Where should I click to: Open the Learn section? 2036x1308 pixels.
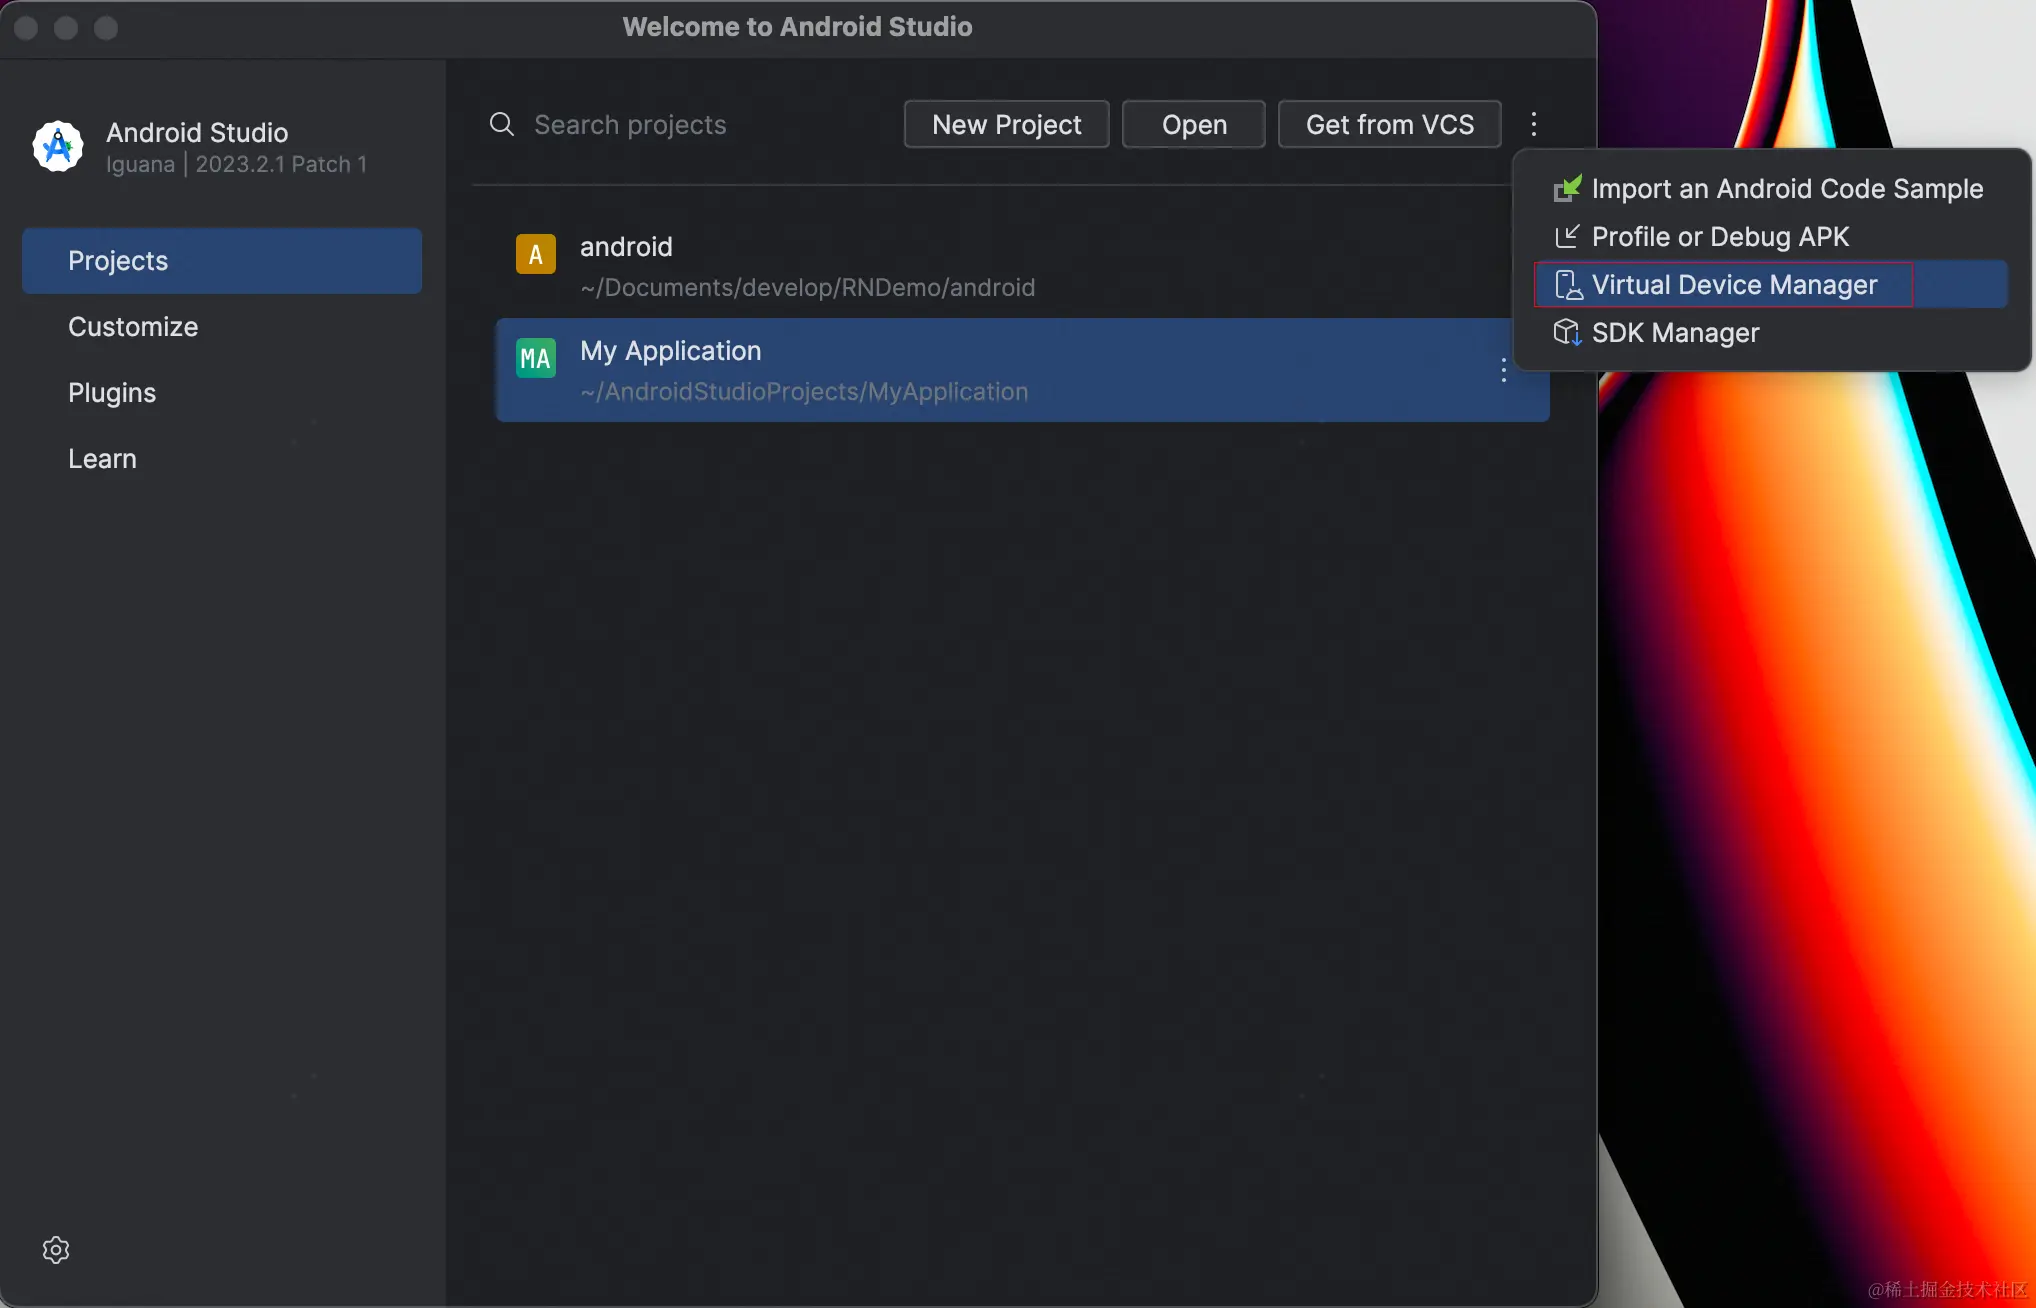(x=222, y=459)
